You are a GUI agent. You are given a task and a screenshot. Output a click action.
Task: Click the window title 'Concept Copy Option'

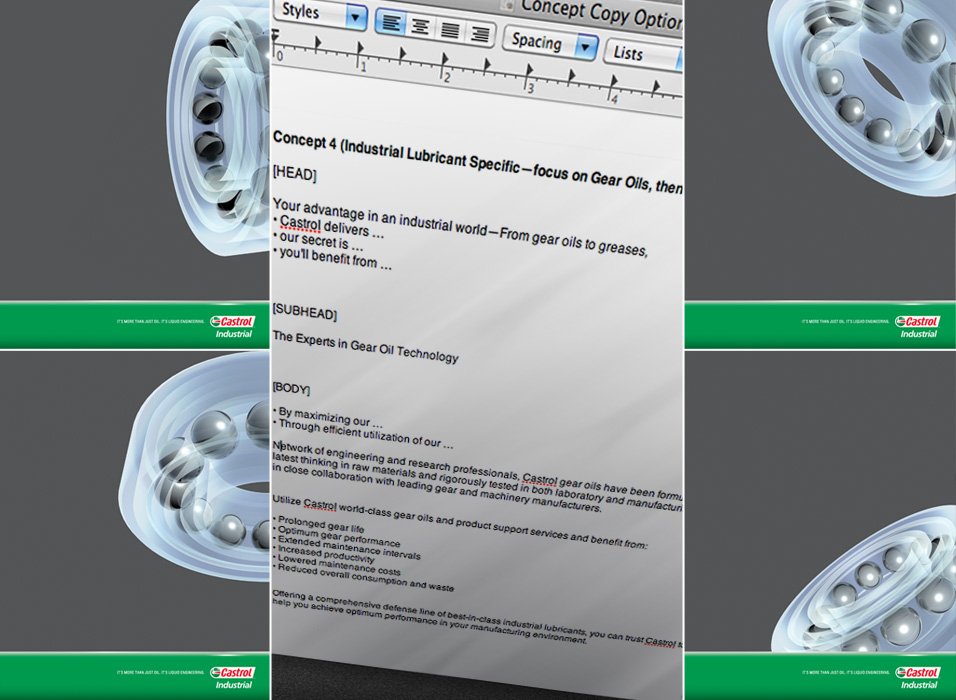[601, 14]
